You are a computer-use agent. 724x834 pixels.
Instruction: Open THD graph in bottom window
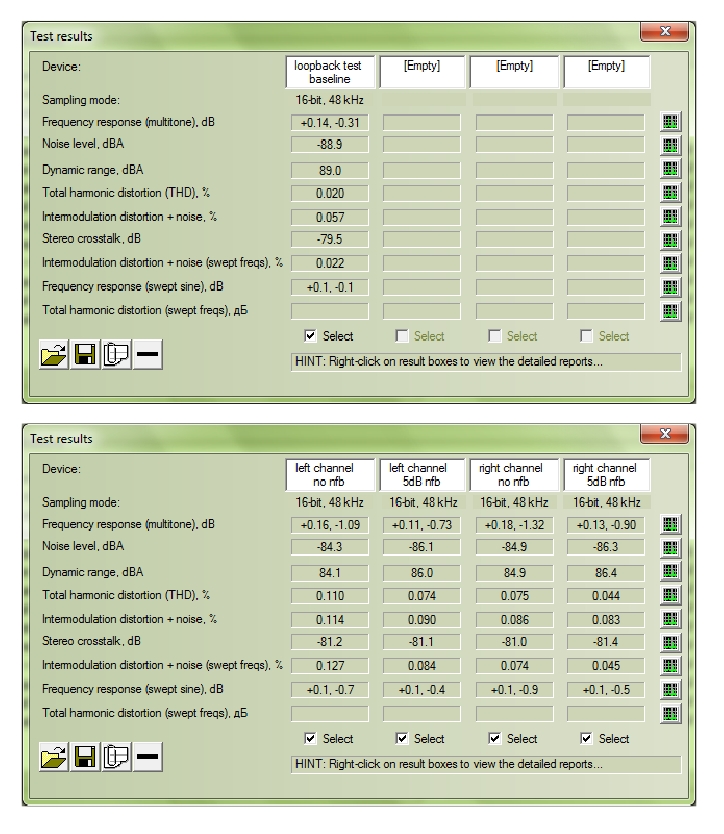pos(670,595)
